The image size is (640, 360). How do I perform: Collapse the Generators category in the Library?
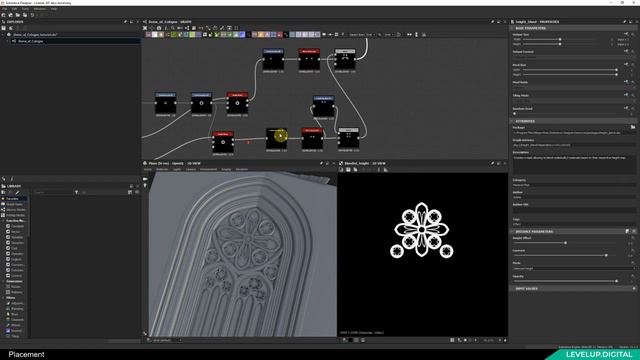(x=3, y=281)
